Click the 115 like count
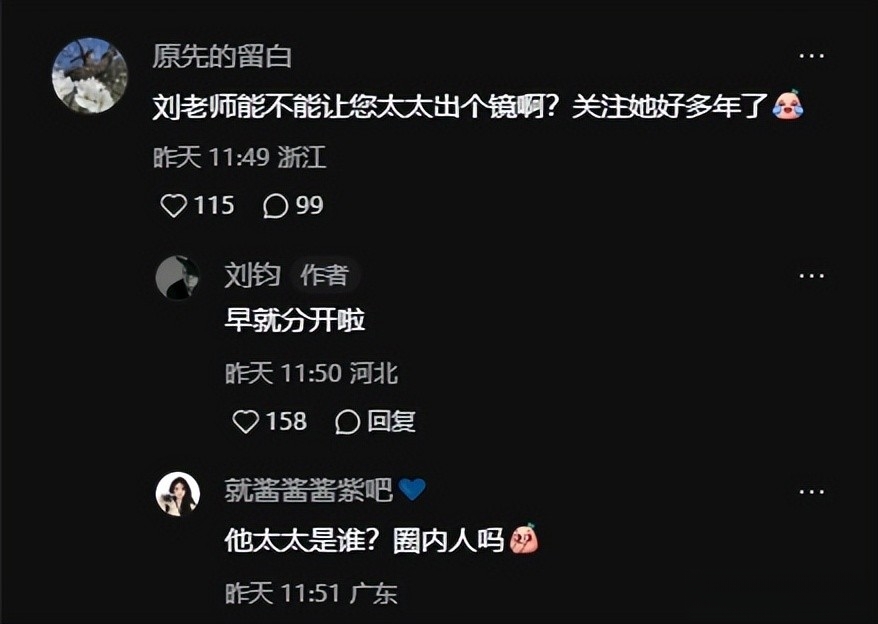This screenshot has width=878, height=624. (x=214, y=206)
